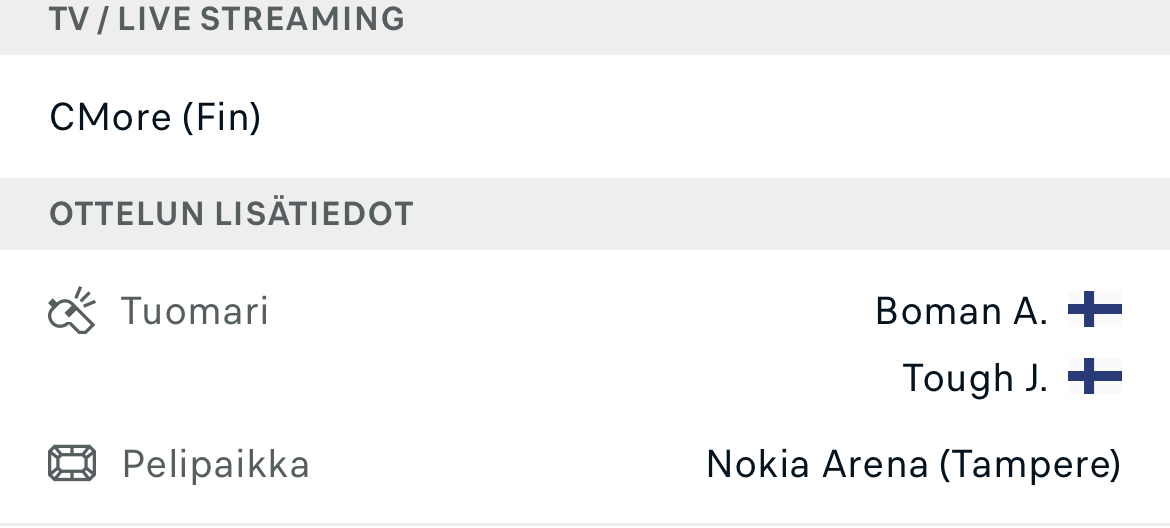
Task: Click the referee whistle icon
Action: (x=72, y=311)
